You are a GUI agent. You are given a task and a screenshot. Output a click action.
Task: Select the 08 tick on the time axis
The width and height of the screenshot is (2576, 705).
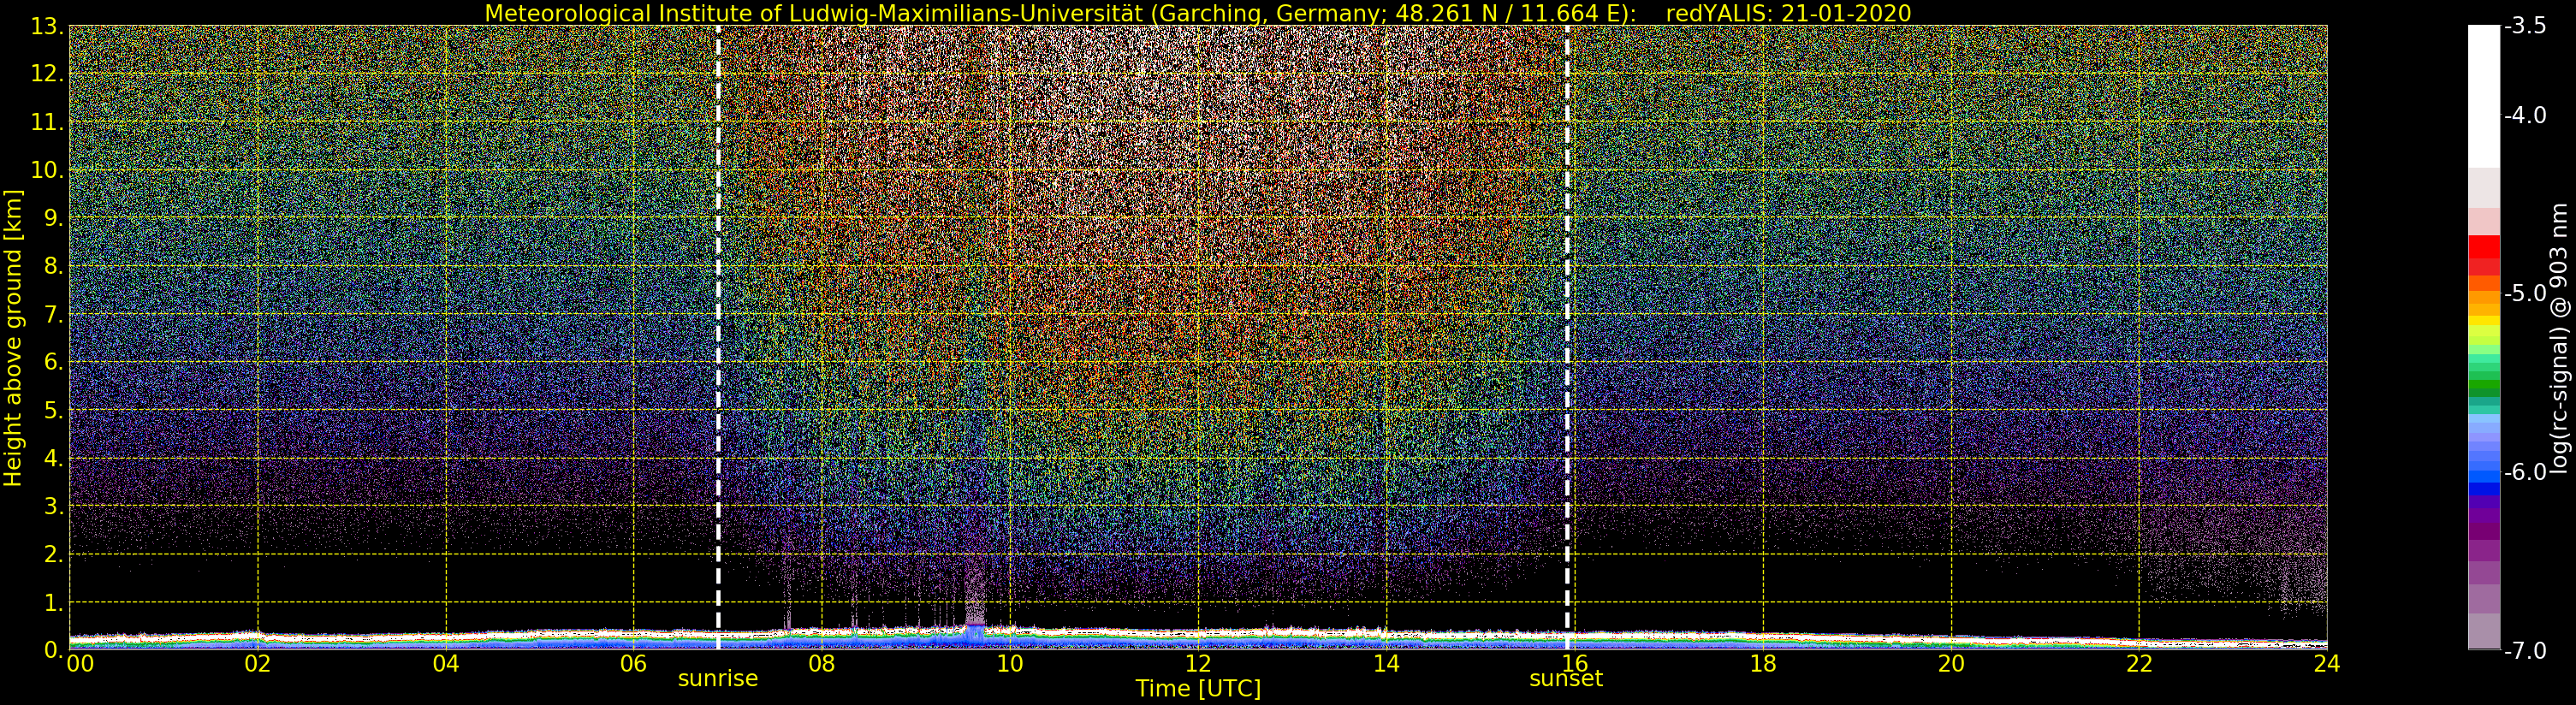(x=821, y=664)
